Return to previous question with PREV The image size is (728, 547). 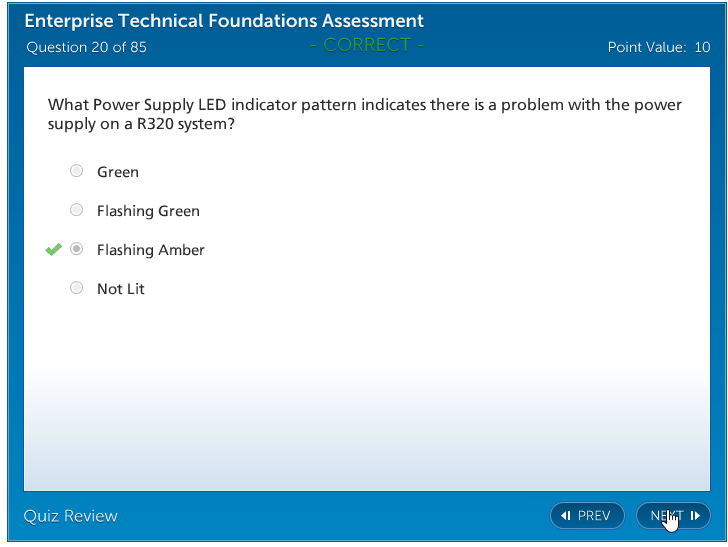tap(587, 516)
